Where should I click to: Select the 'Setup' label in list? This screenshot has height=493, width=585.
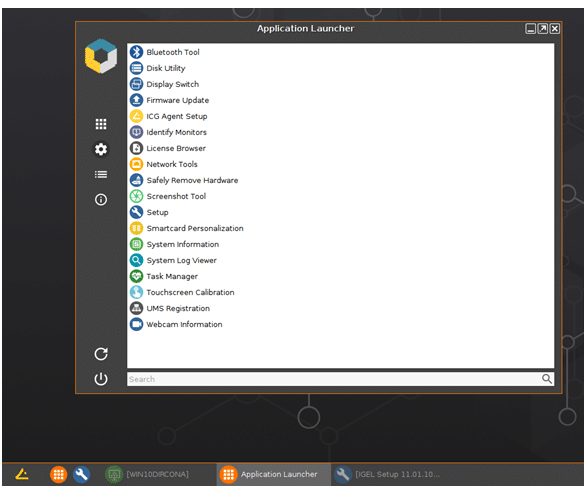(x=157, y=213)
